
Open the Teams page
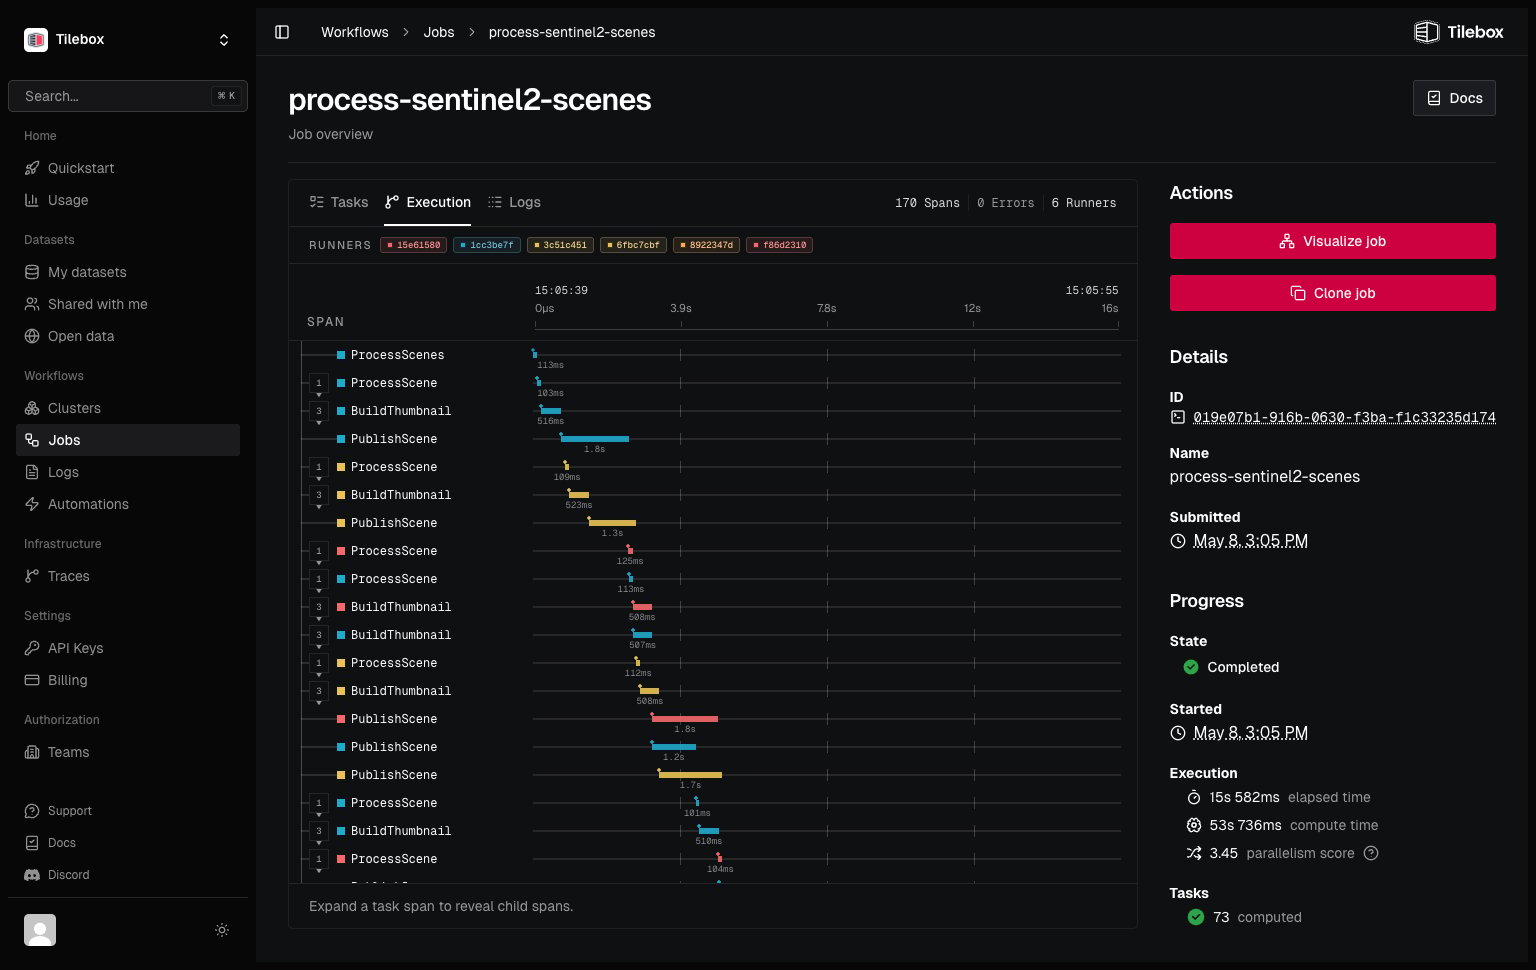click(x=128, y=752)
